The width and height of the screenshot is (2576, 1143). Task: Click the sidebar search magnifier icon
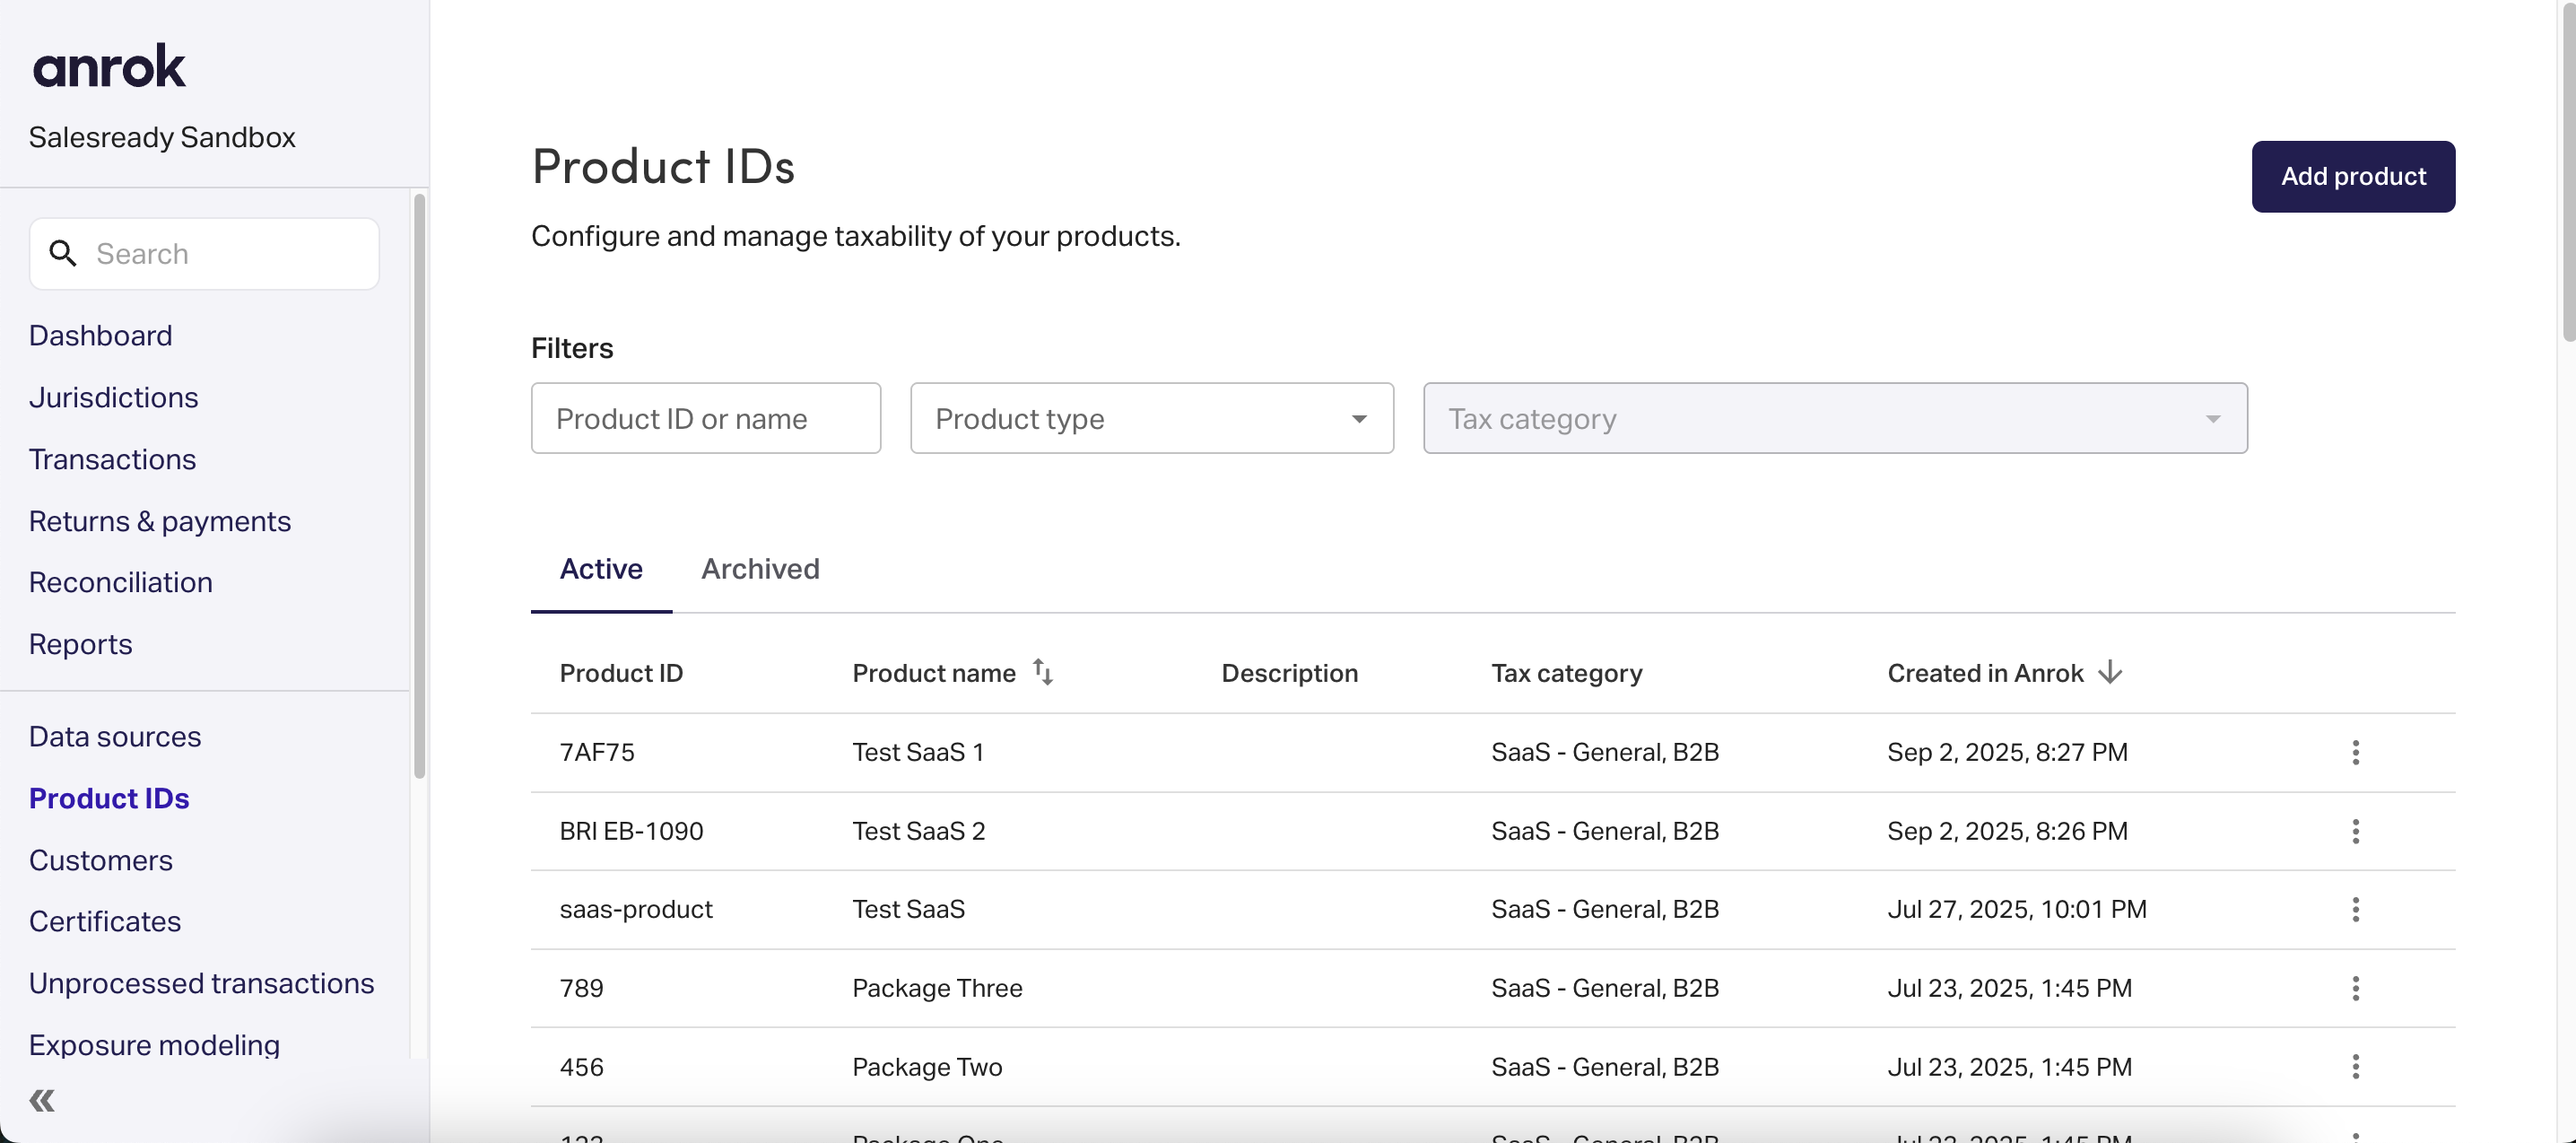click(63, 254)
